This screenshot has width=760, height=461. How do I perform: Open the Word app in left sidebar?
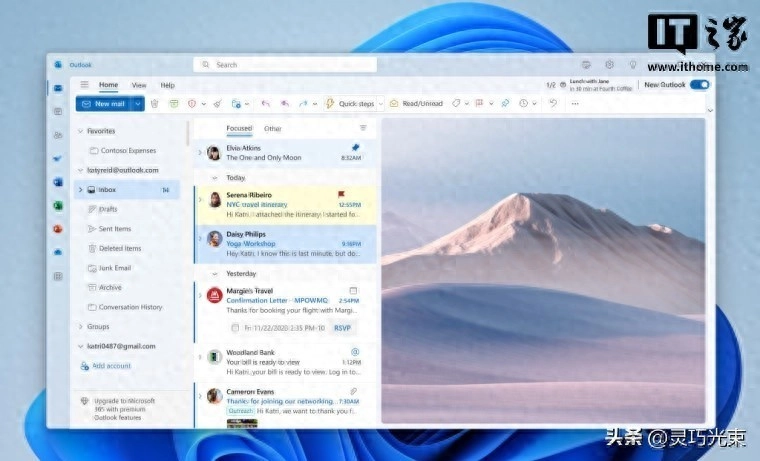point(58,181)
